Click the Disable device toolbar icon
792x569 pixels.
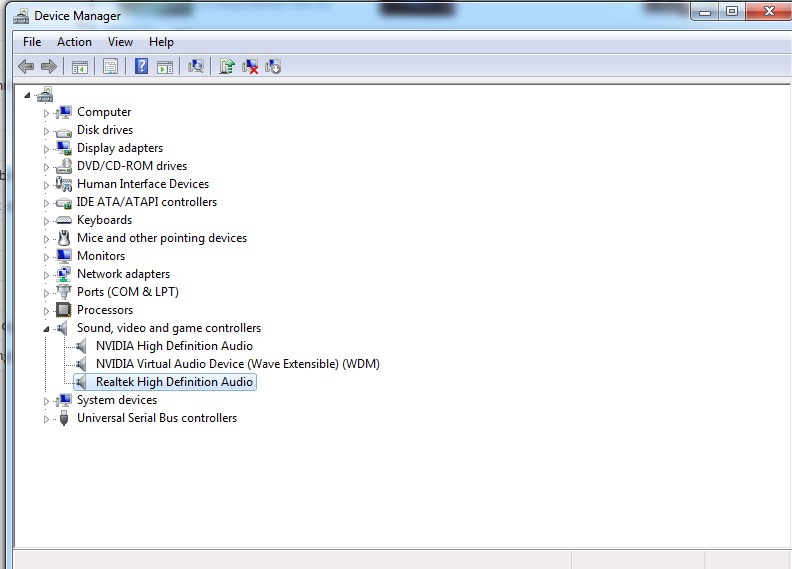(273, 66)
